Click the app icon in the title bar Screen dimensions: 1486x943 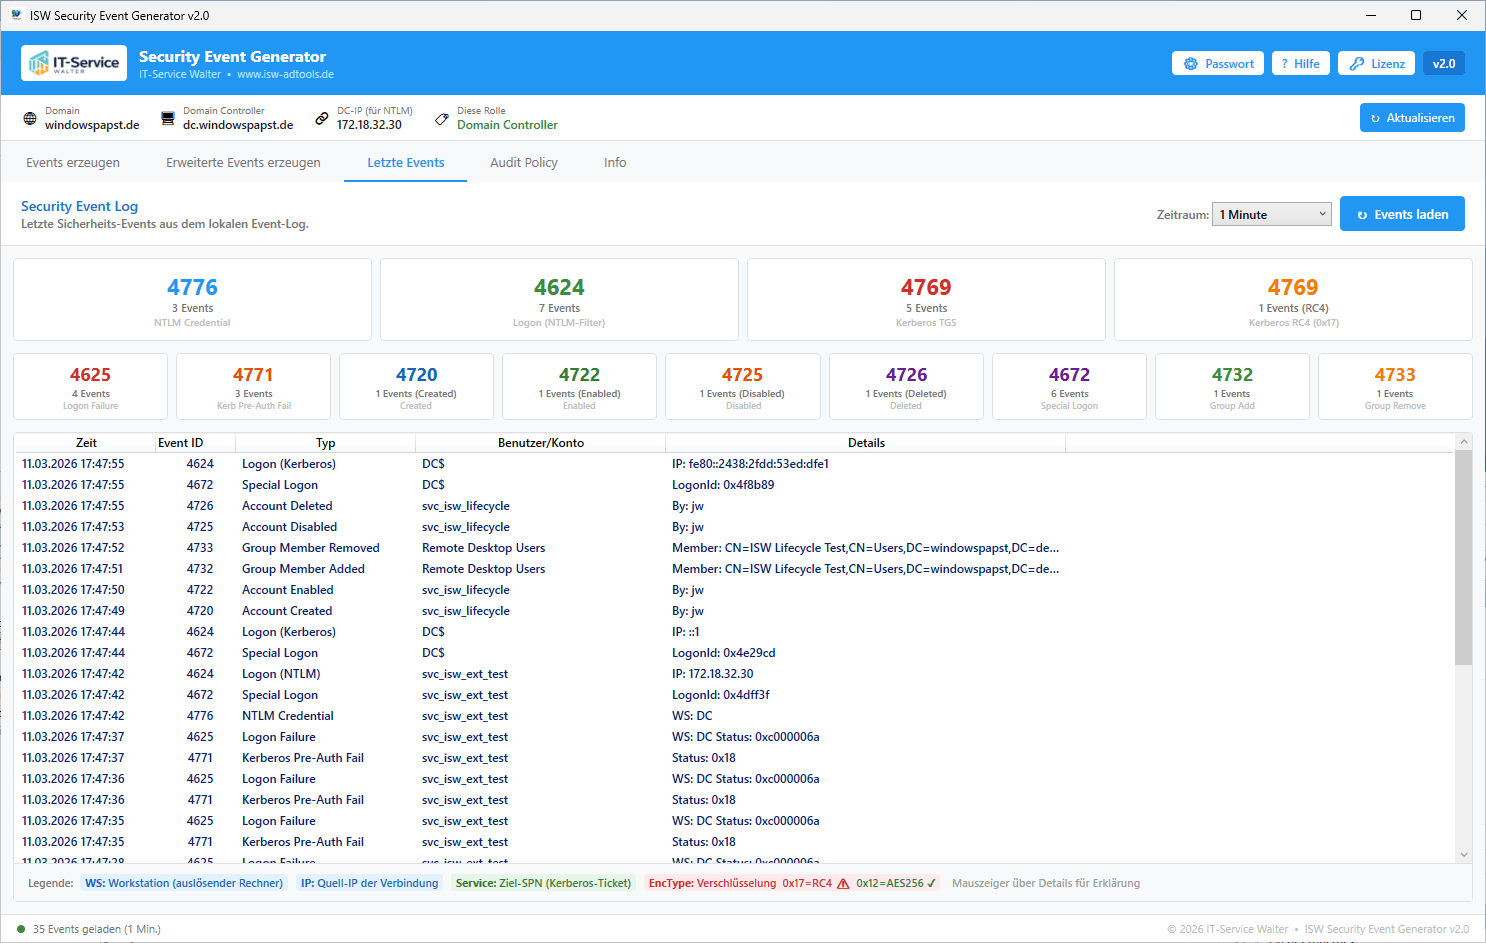click(x=16, y=15)
